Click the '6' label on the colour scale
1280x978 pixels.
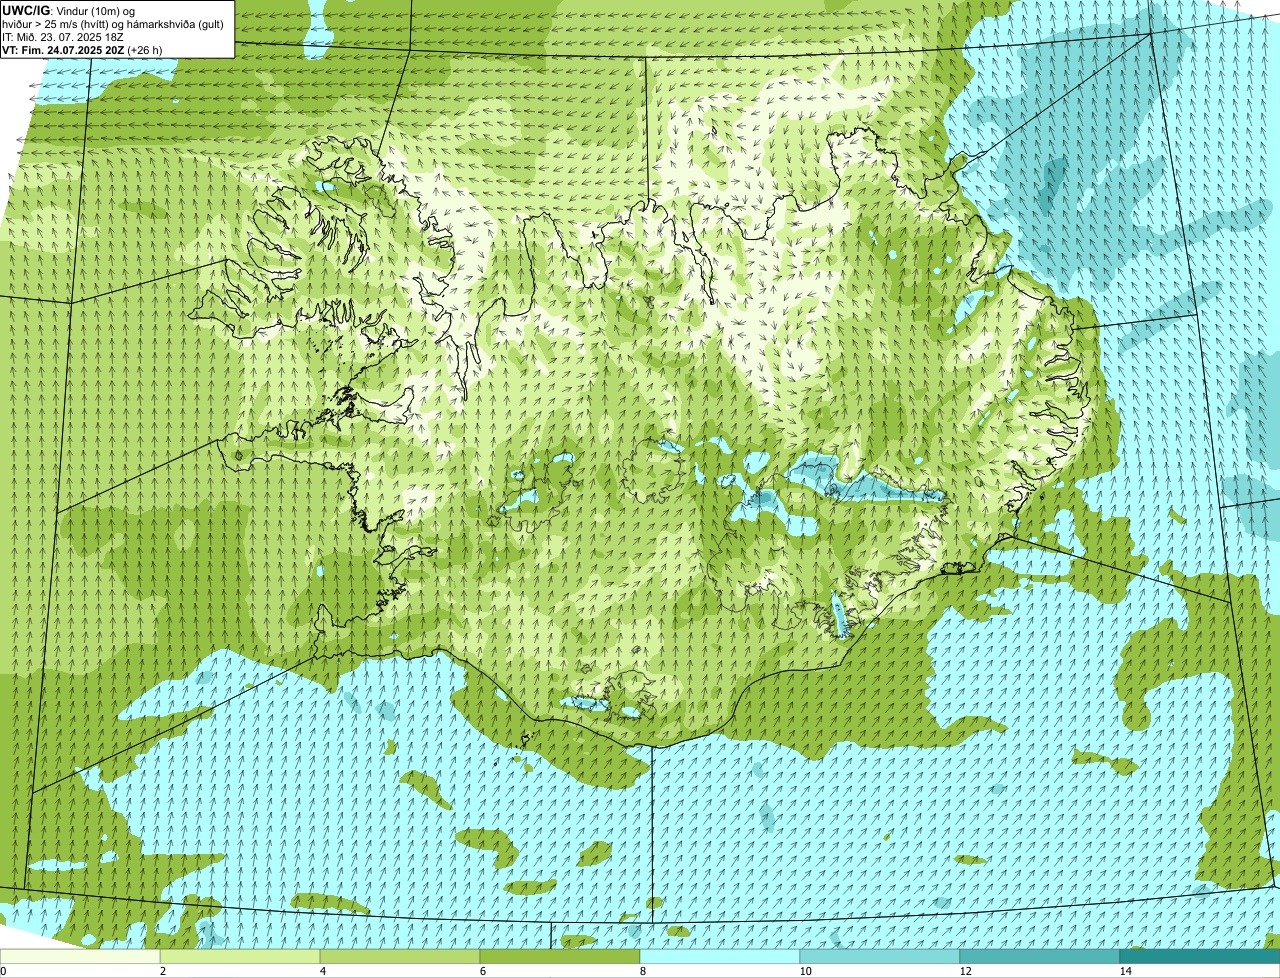point(482,971)
